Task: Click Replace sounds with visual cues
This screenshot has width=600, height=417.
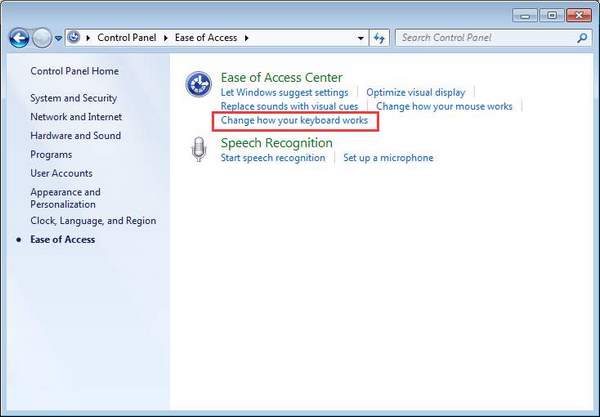Action: point(290,106)
